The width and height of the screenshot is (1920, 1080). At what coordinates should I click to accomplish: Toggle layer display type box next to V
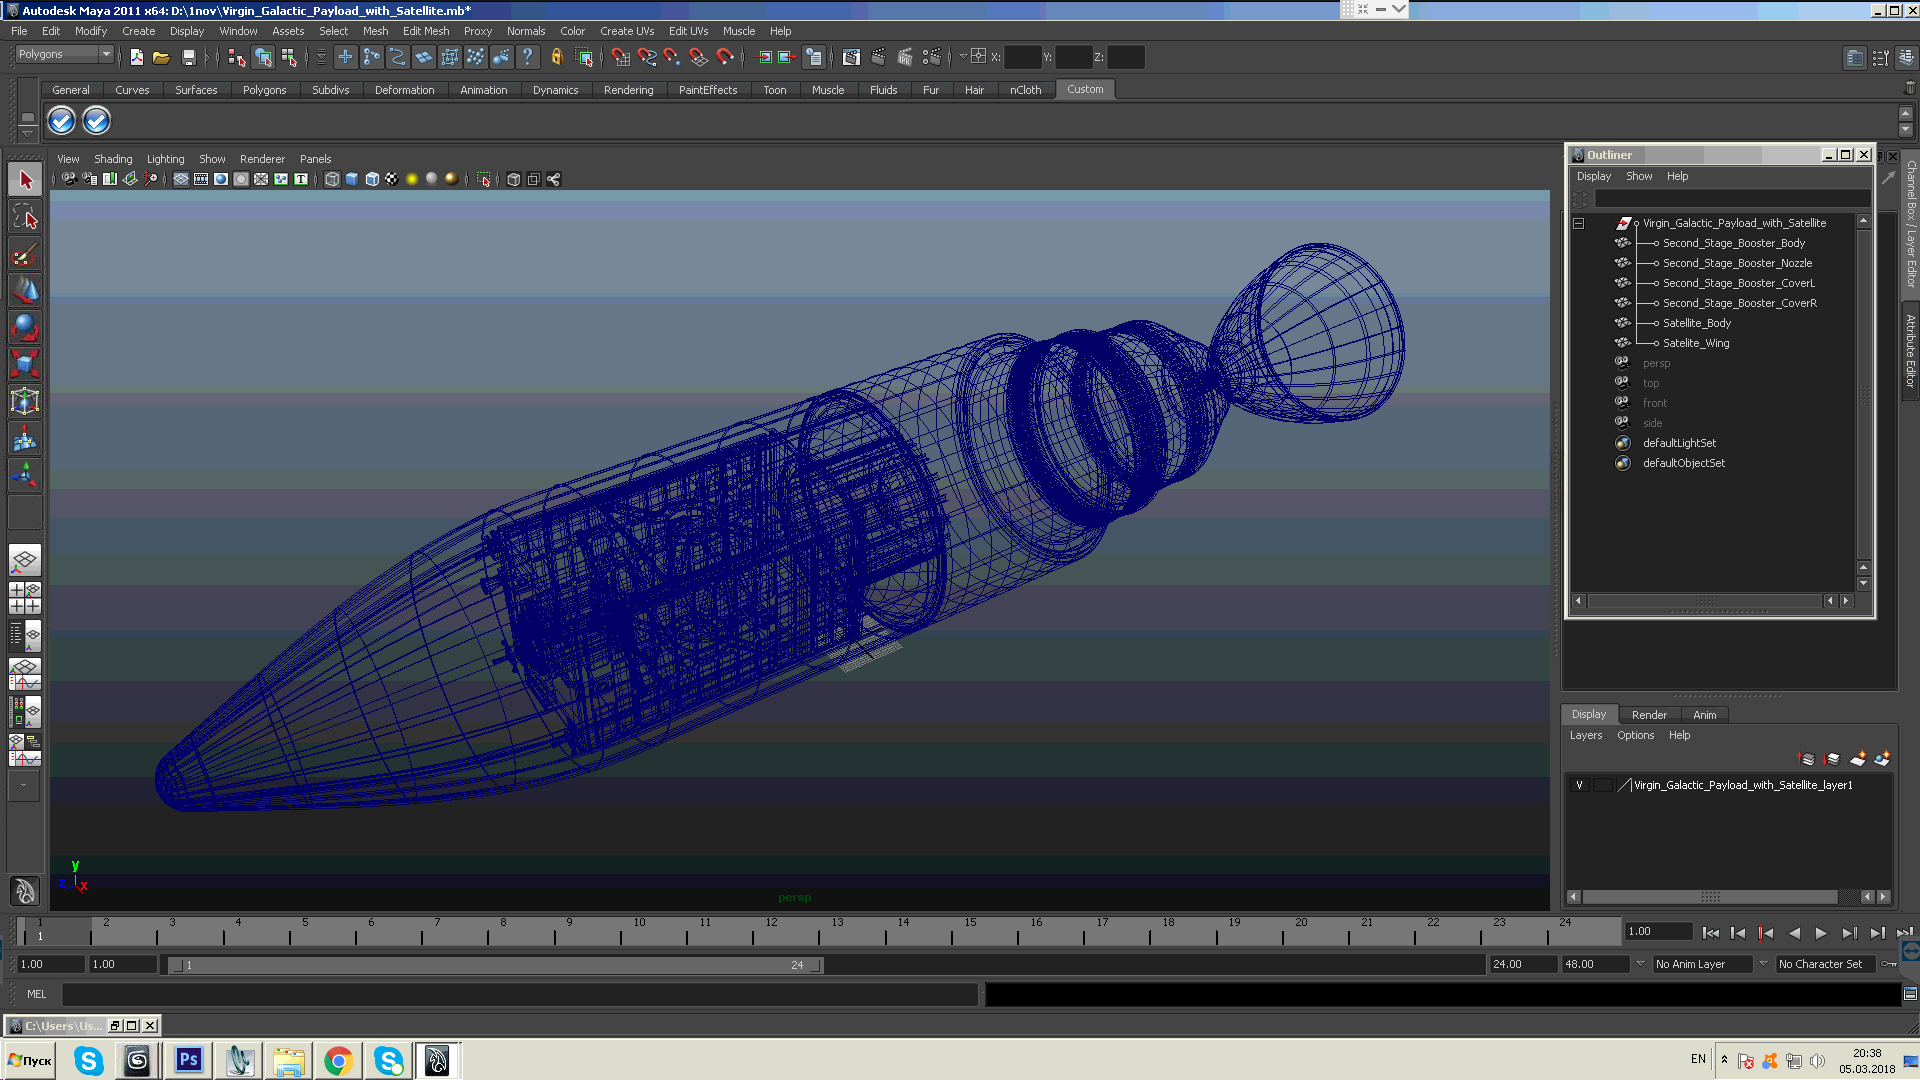[1602, 785]
